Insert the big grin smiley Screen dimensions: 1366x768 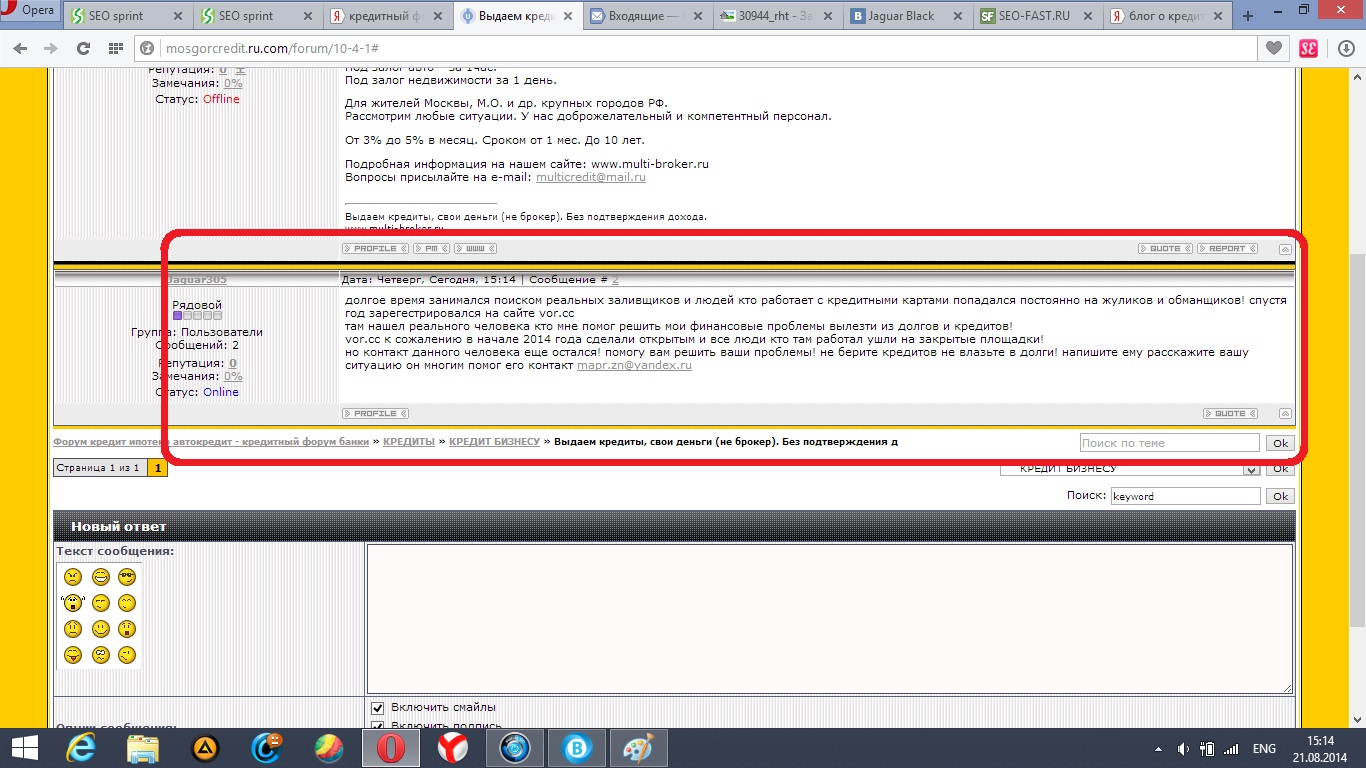pyautogui.click(x=100, y=577)
